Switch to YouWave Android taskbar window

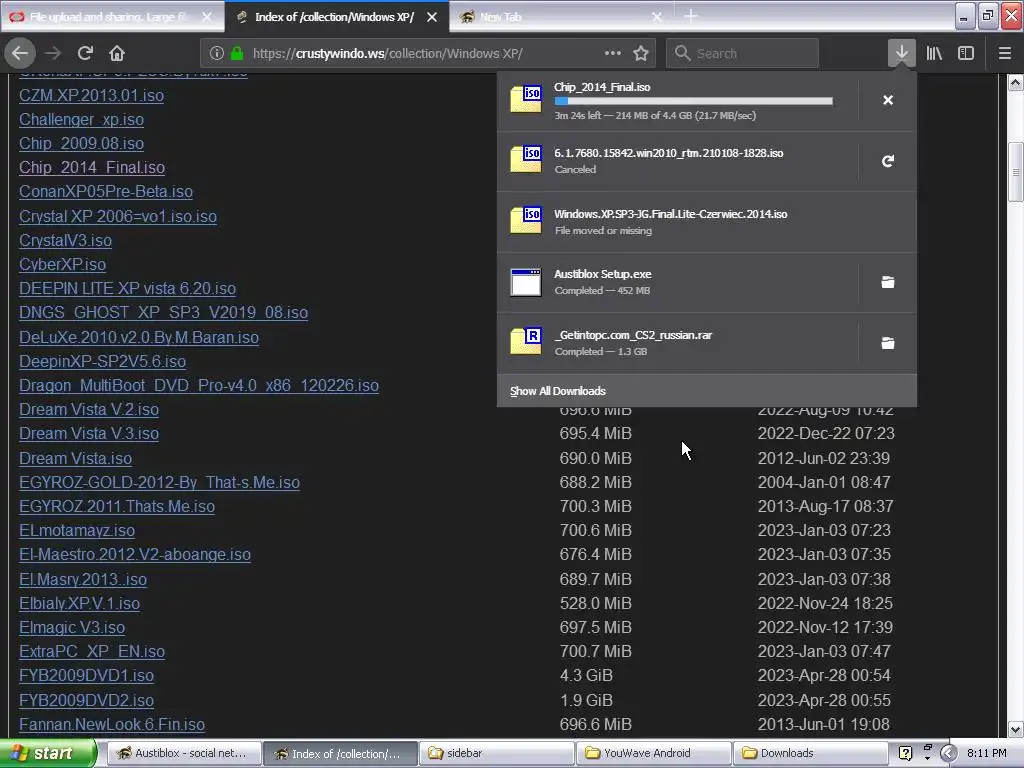(x=652, y=753)
